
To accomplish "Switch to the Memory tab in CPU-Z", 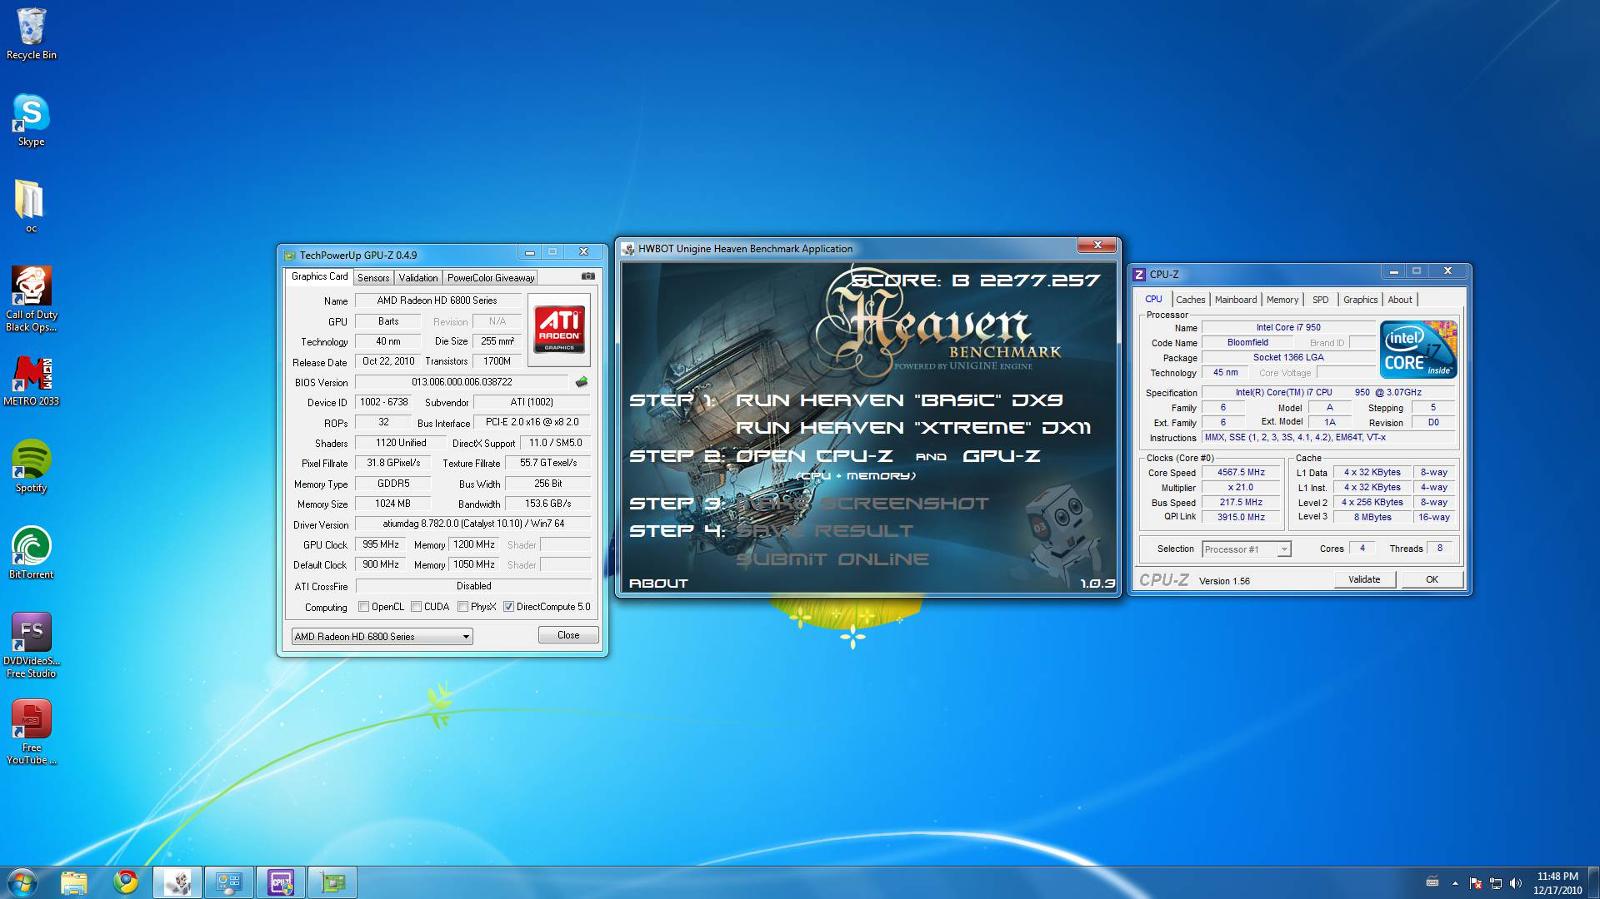I will (x=1282, y=300).
